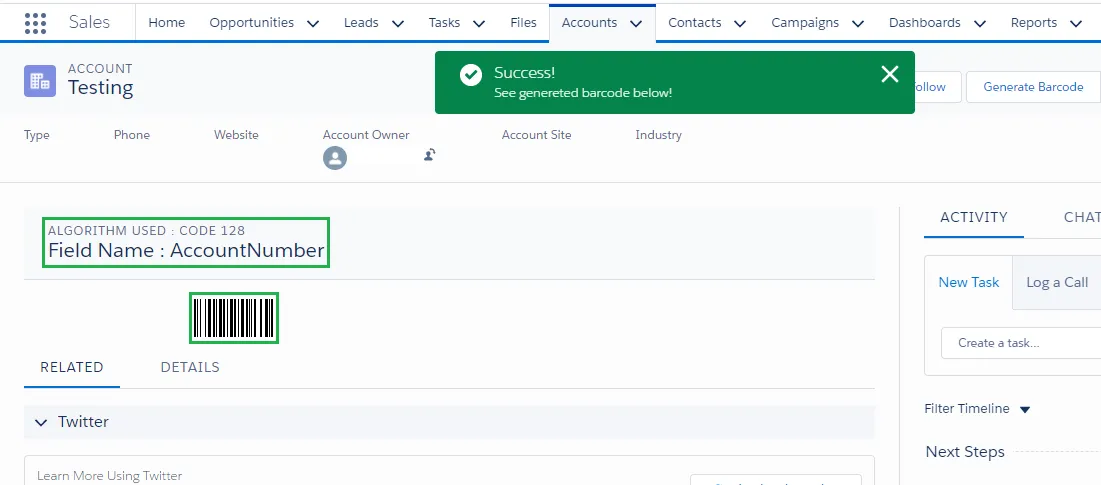The image size is (1101, 485).
Task: Select the Activity tab
Action: pyautogui.click(x=973, y=218)
